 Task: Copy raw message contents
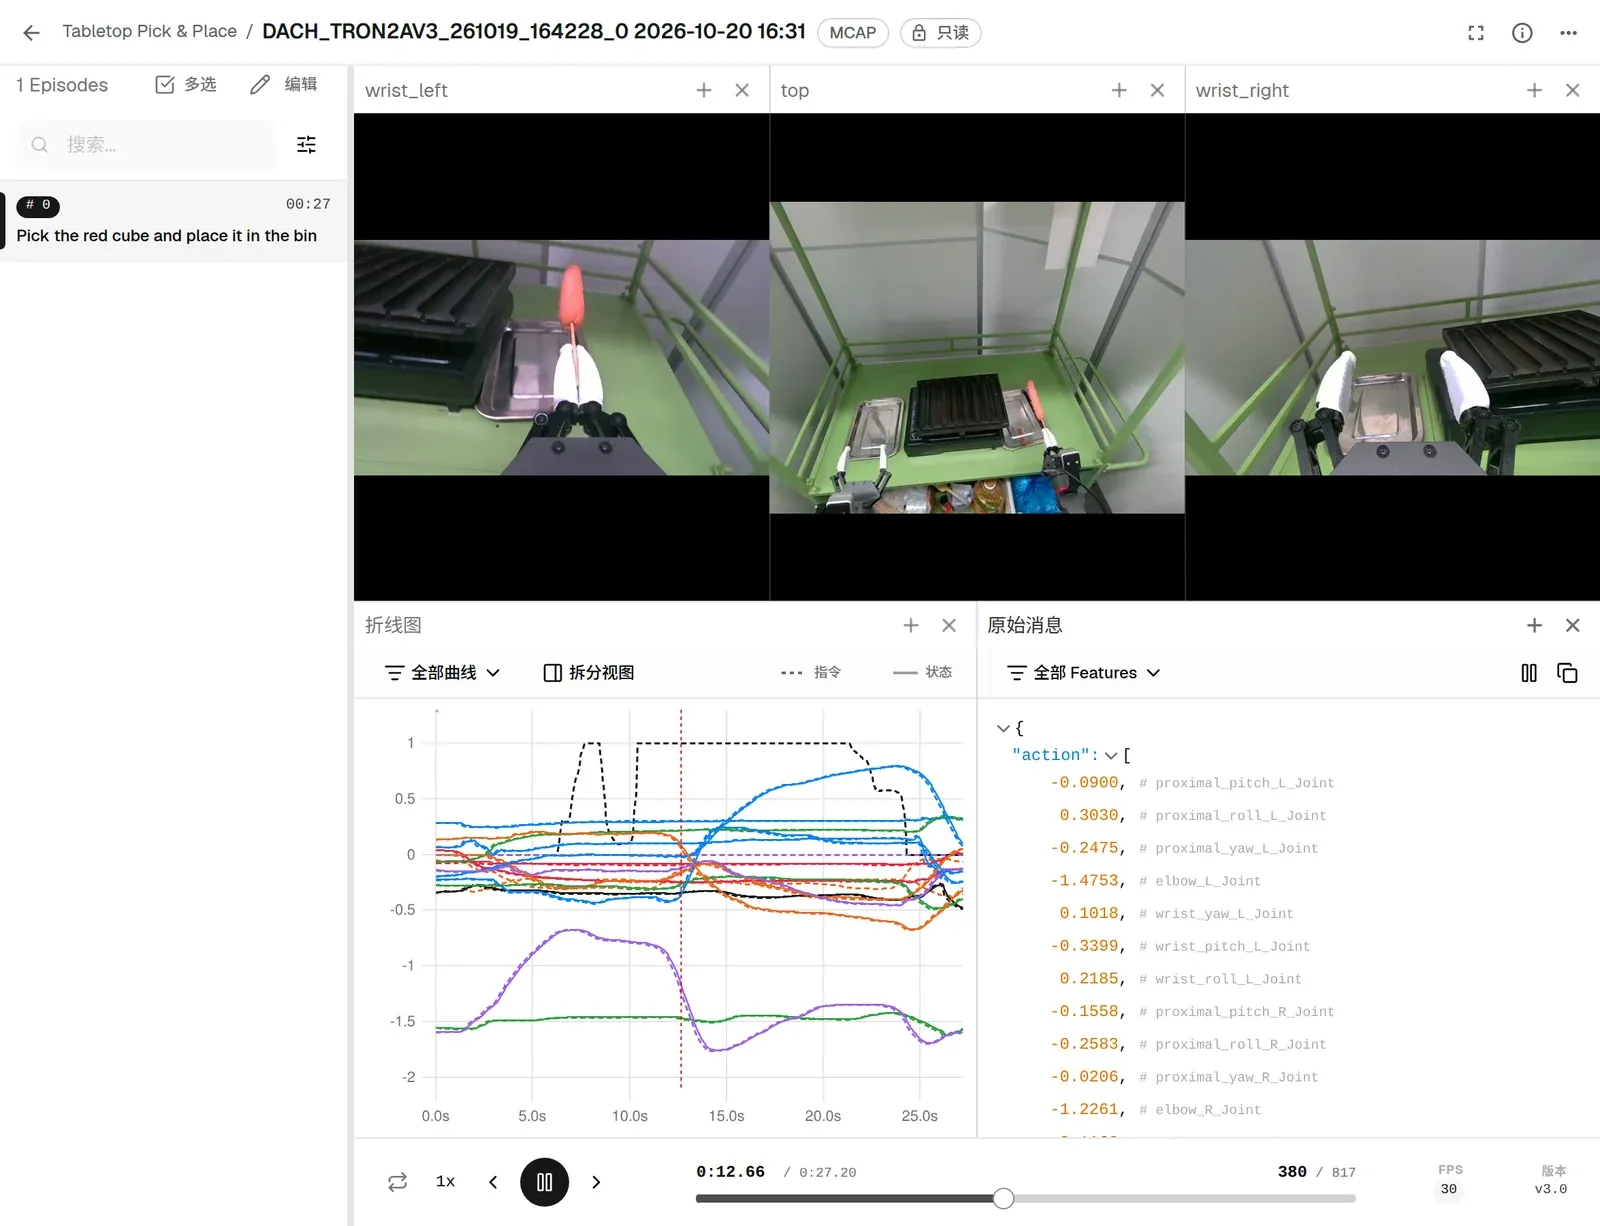1567,673
